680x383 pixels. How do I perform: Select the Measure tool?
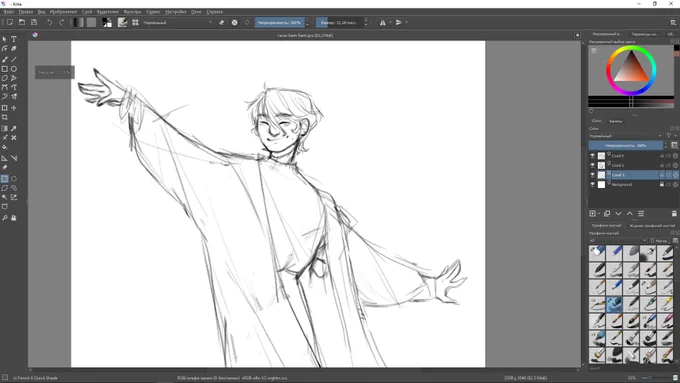click(x=14, y=158)
